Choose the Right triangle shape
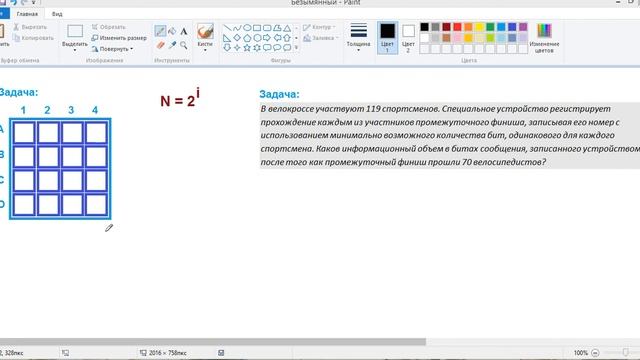The height and width of the screenshot is (360, 640). coord(227,38)
